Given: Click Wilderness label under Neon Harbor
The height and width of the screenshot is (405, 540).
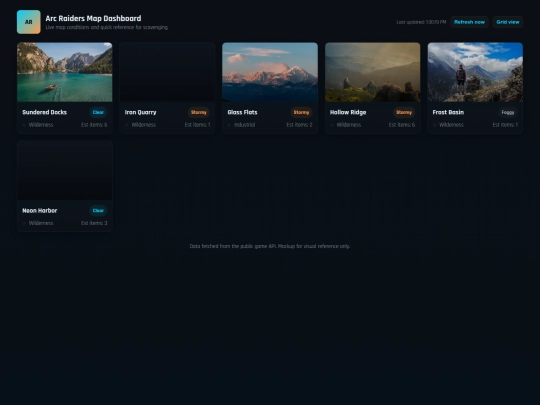Looking at the screenshot, I should 41,223.
